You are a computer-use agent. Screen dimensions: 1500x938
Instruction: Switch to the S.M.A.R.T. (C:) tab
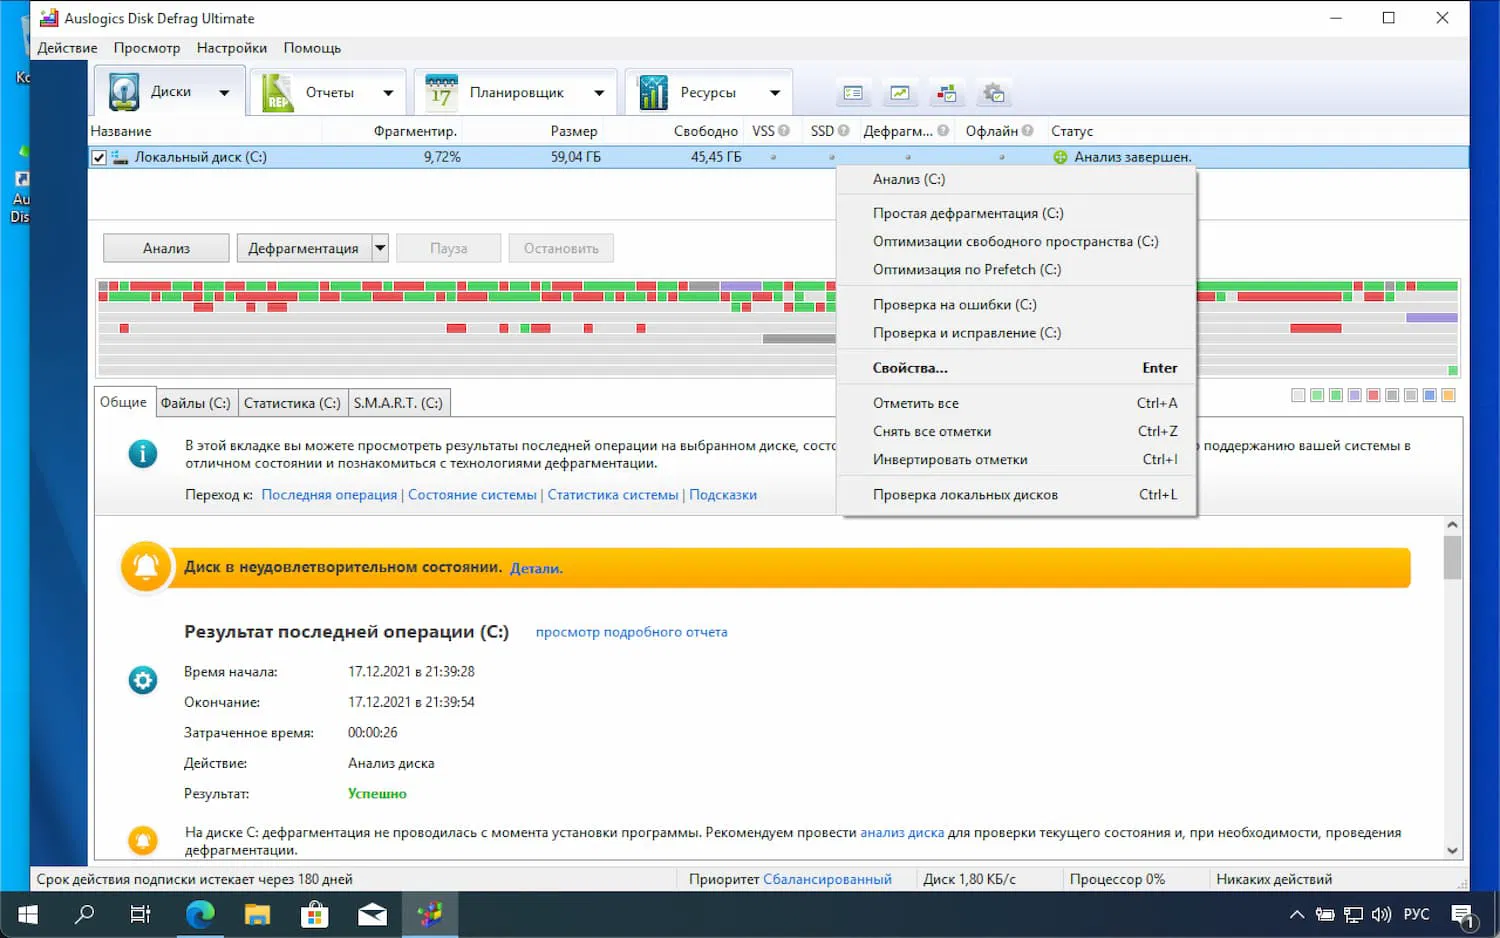pyautogui.click(x=398, y=402)
